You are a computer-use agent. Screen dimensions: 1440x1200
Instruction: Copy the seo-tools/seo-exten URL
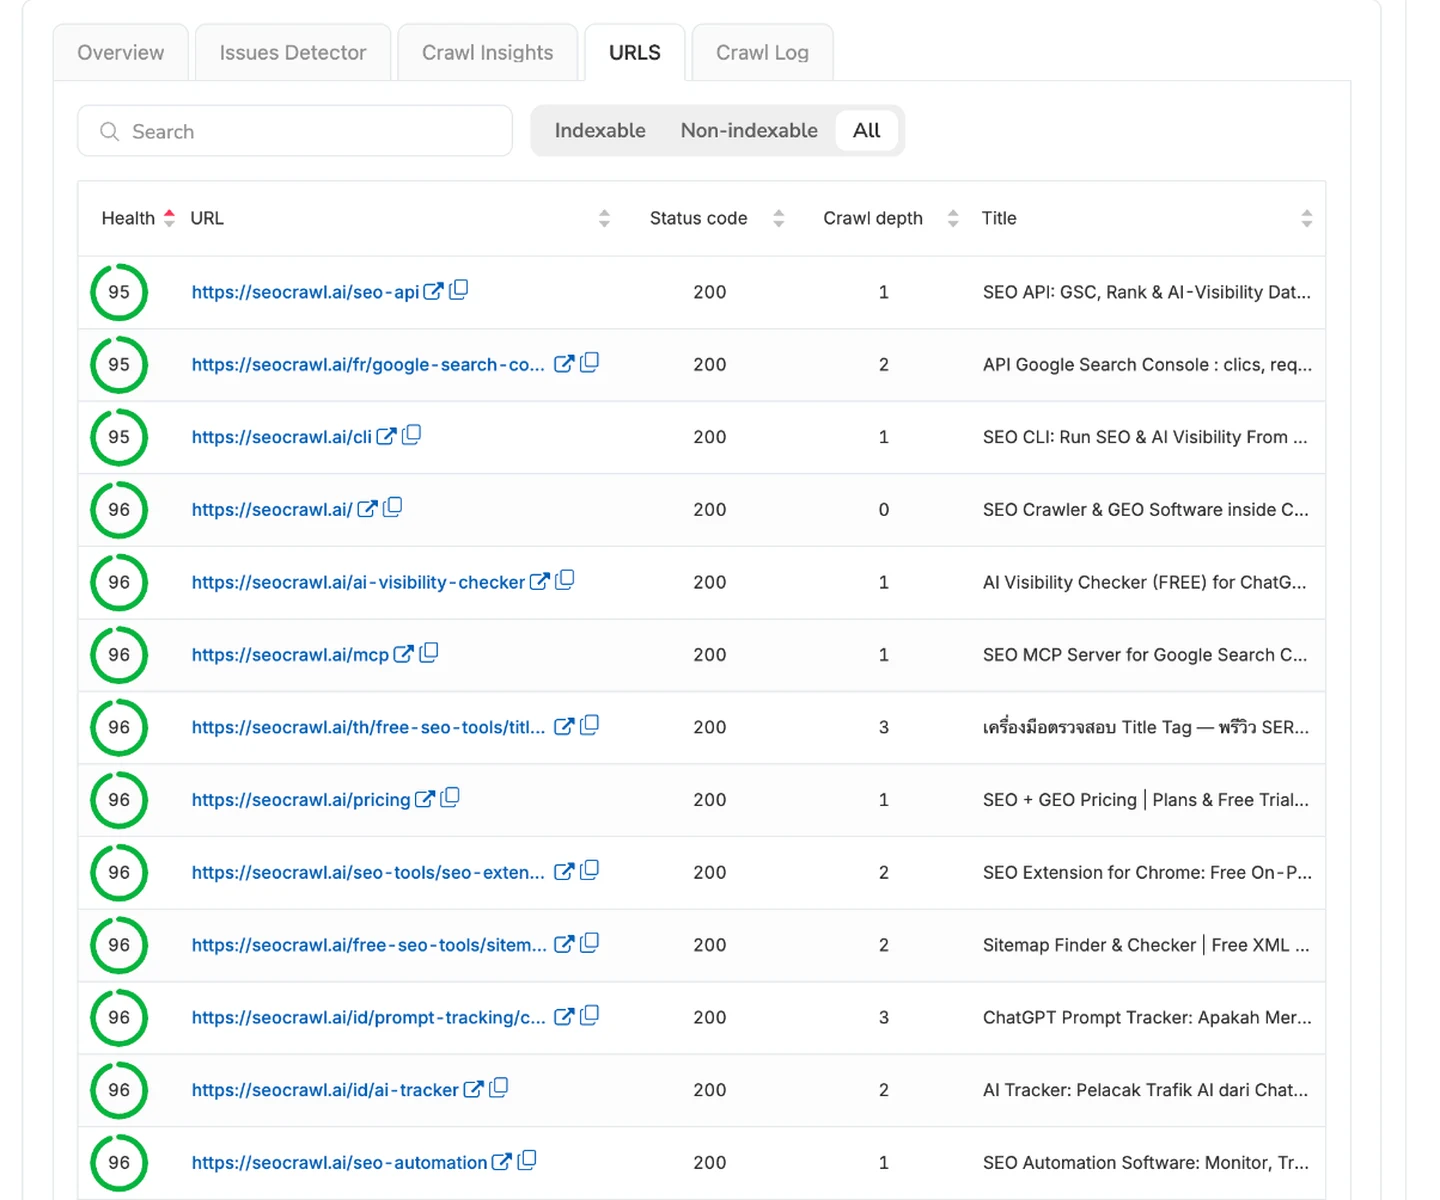590,870
